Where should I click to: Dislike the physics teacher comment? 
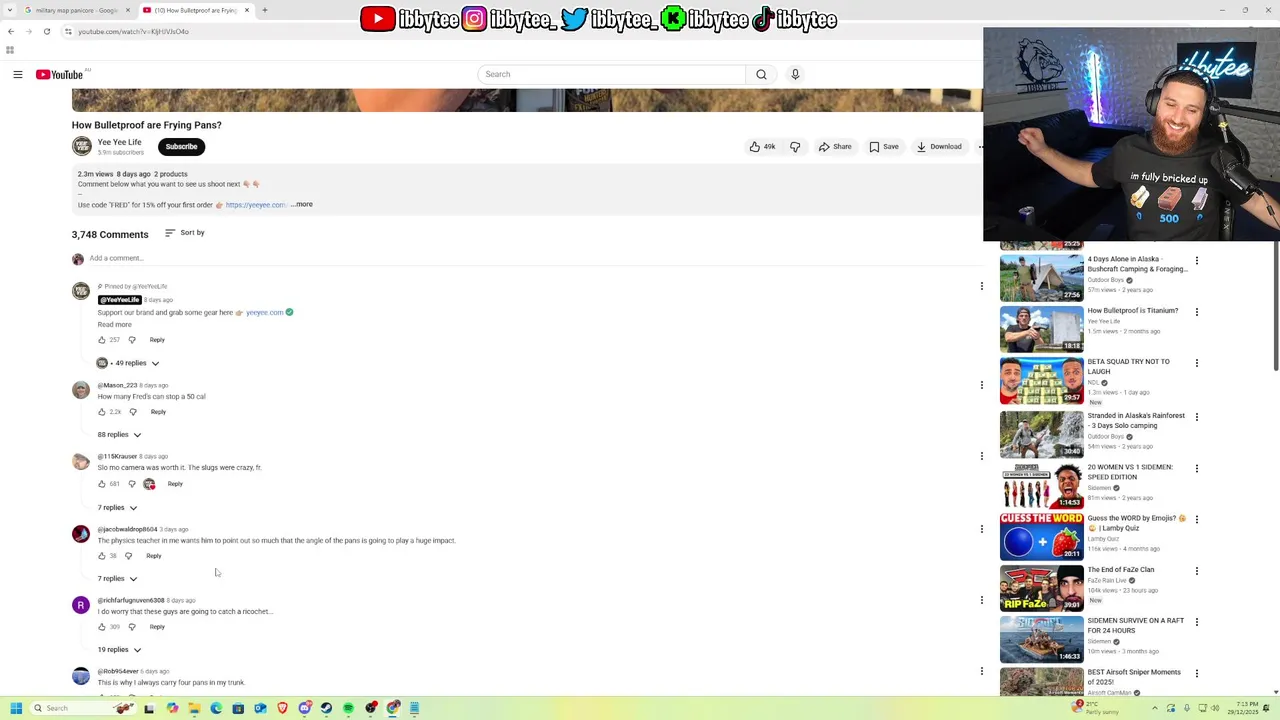coord(128,556)
